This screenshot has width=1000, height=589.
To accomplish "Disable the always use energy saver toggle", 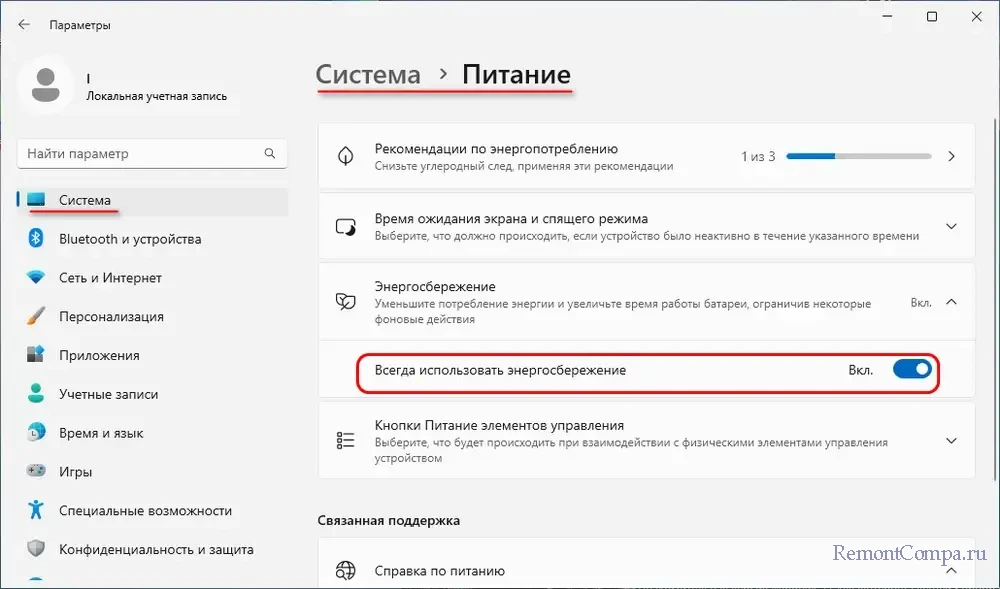I will tap(912, 370).
